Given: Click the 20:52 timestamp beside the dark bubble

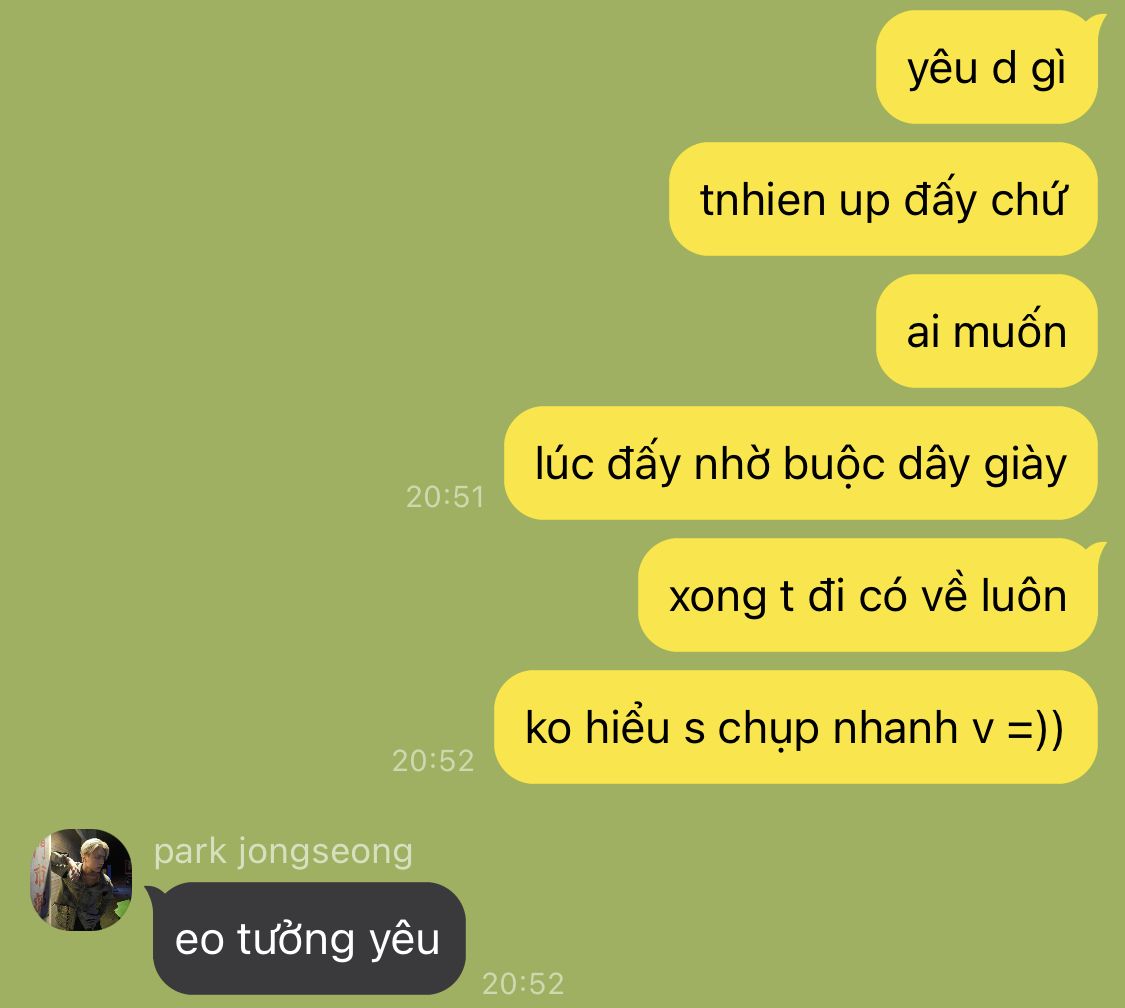Looking at the screenshot, I should (x=523, y=984).
